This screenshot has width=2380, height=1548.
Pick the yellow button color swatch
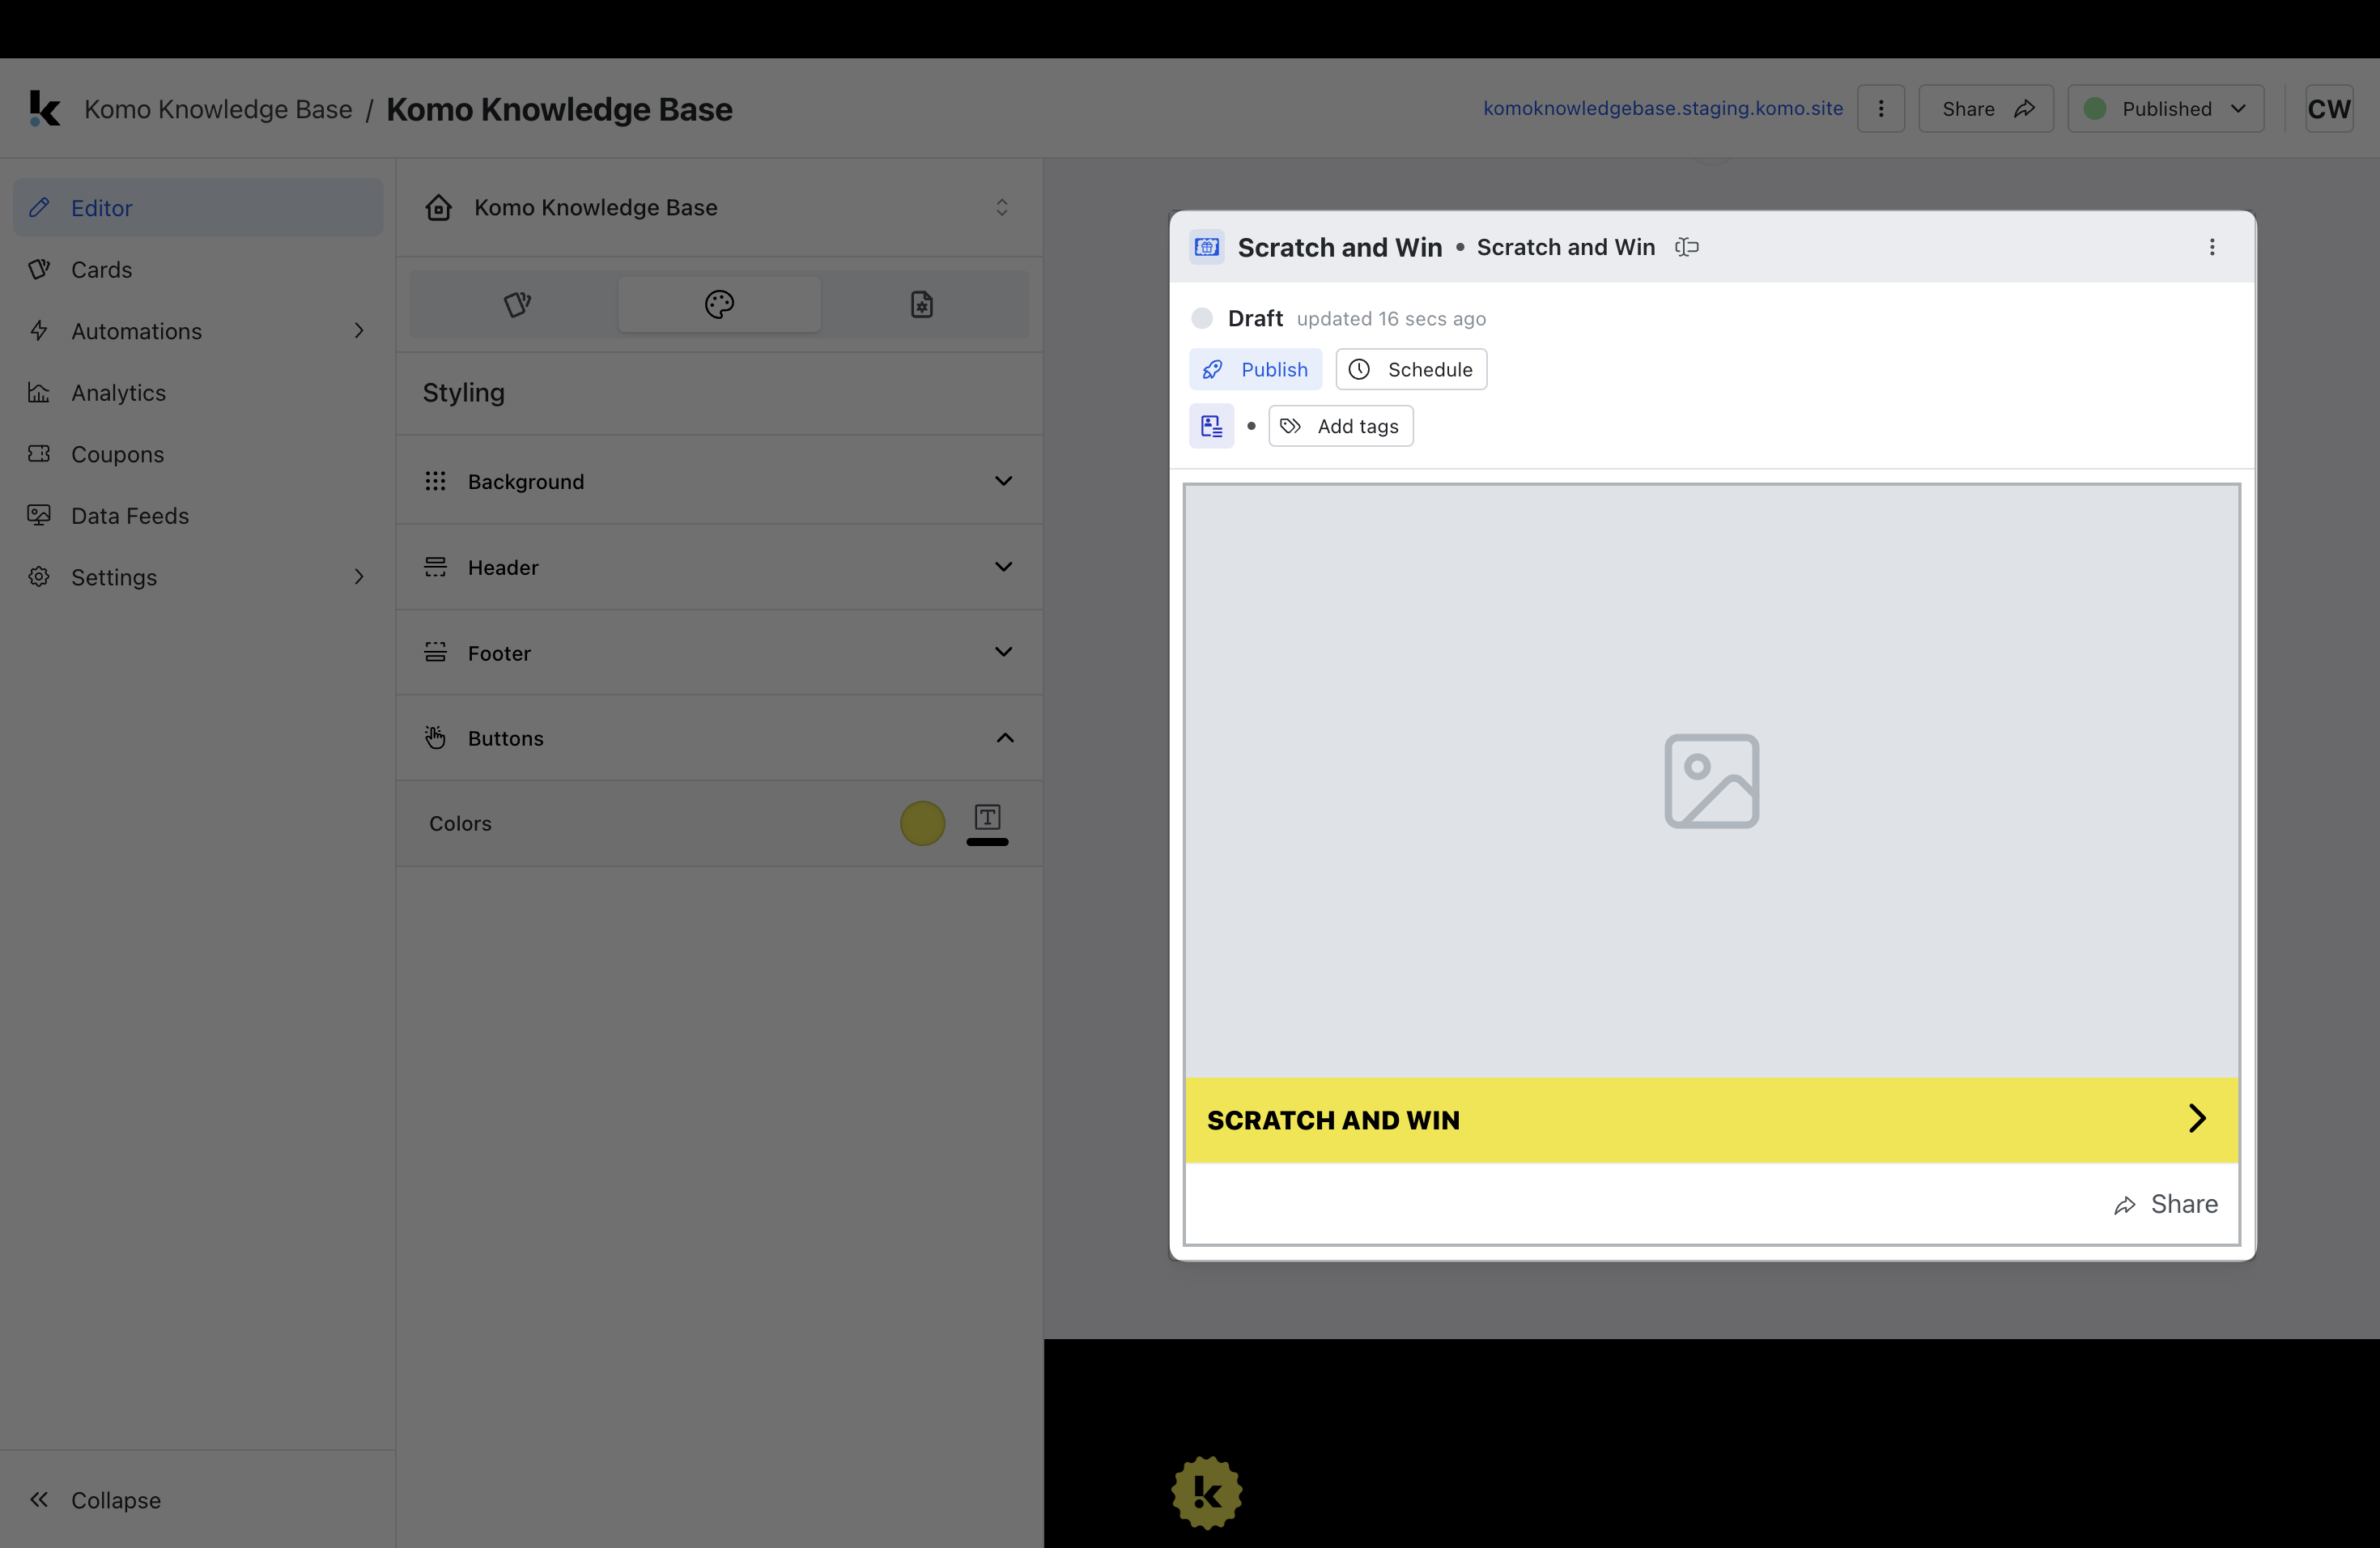point(922,823)
